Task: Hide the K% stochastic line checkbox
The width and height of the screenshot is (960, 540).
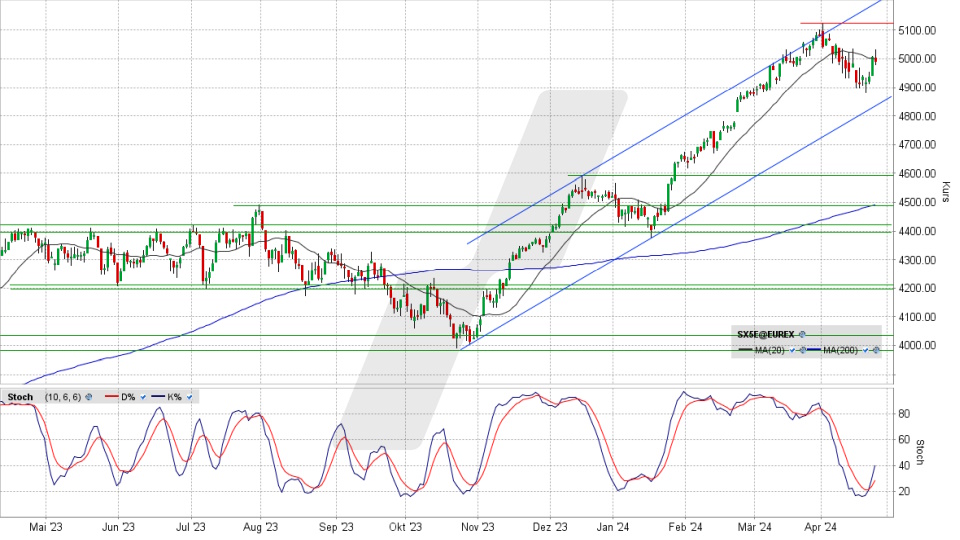Action: coord(189,397)
